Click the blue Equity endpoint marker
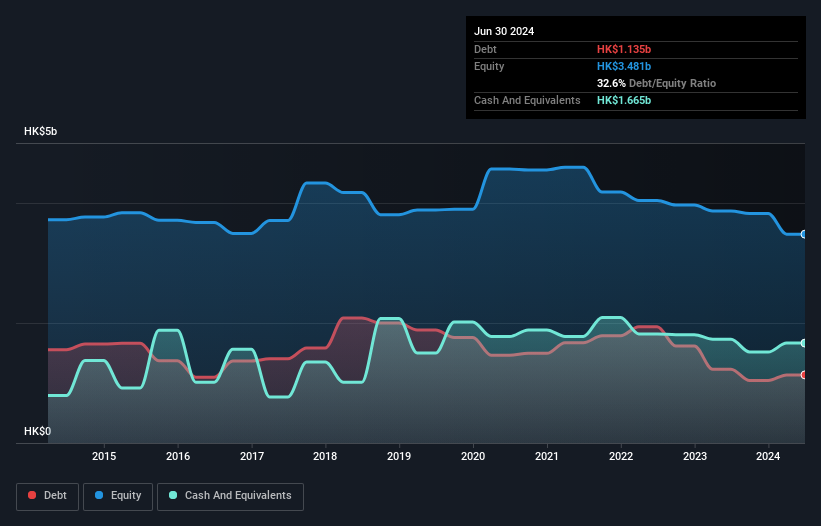 pos(804,234)
